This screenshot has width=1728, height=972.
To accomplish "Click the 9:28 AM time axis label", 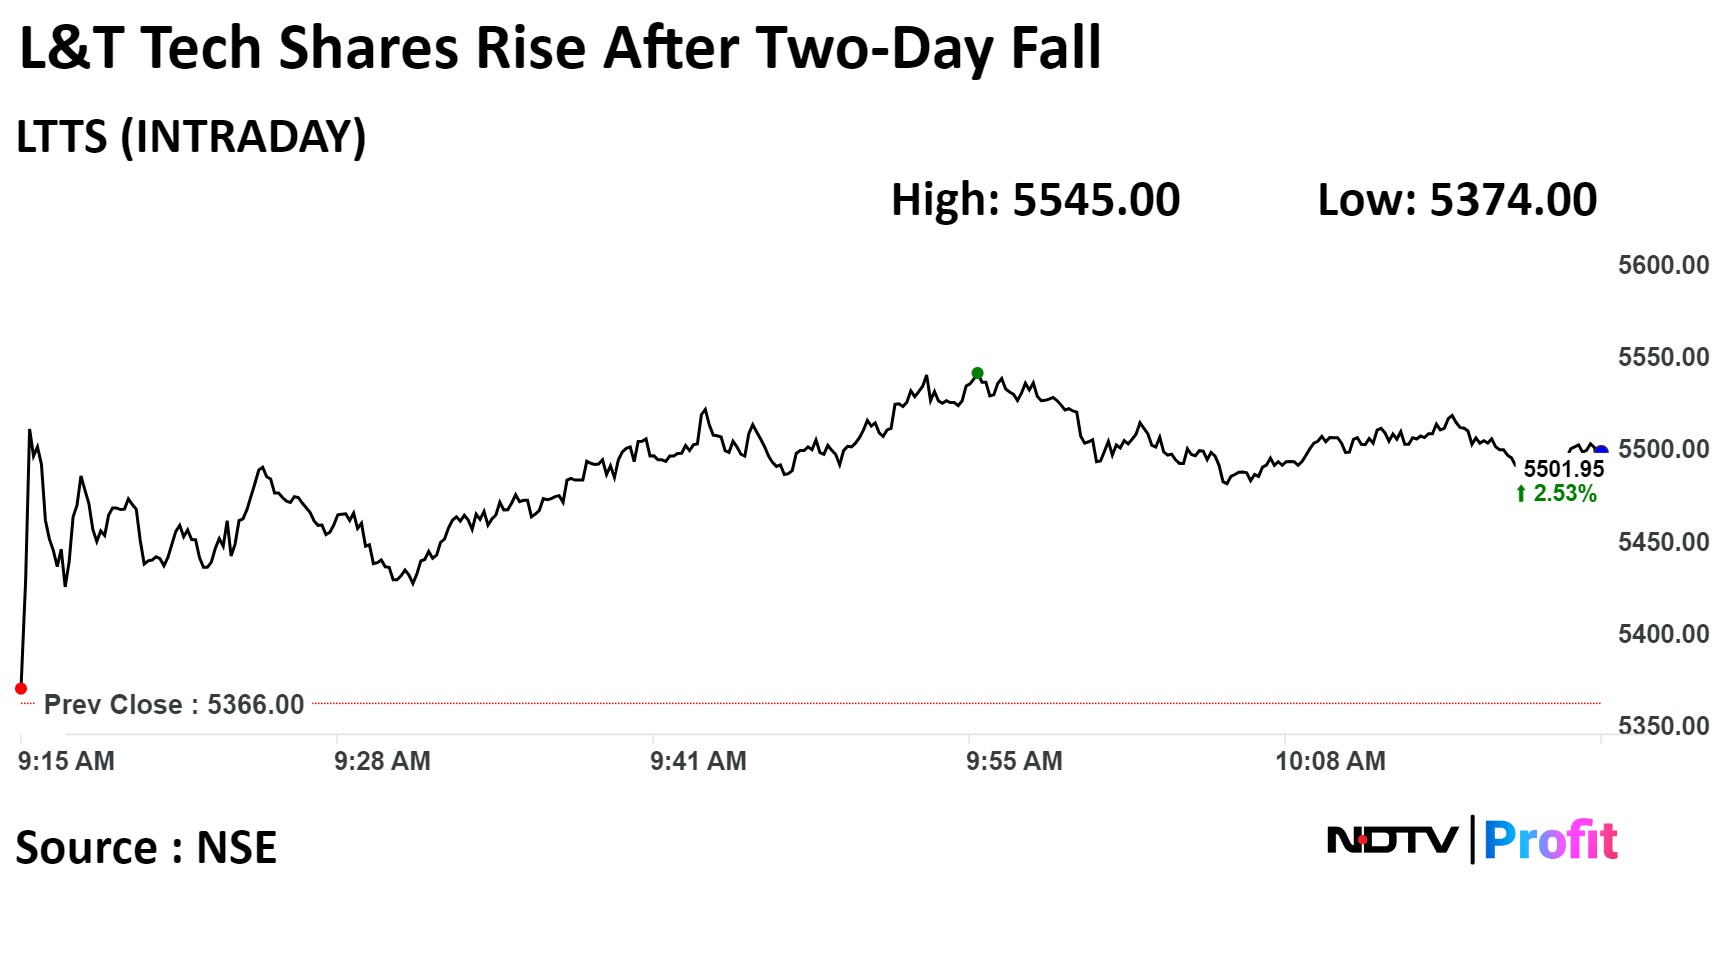I will coord(382,761).
